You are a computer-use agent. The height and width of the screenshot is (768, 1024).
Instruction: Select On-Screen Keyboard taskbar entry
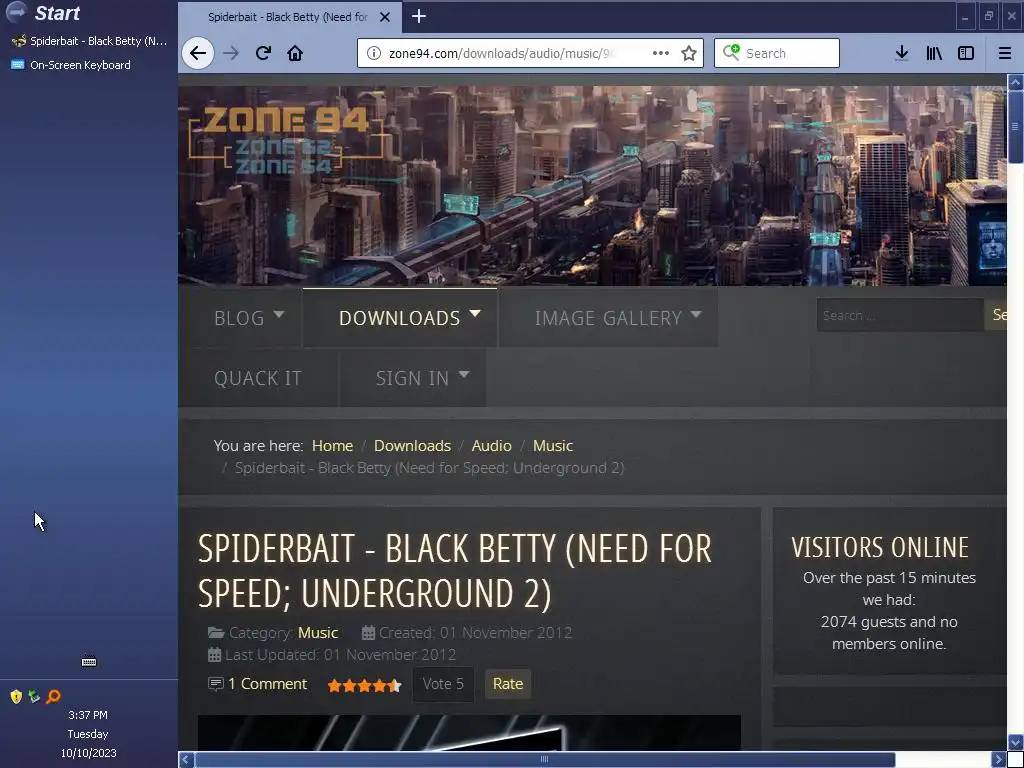pos(71,65)
